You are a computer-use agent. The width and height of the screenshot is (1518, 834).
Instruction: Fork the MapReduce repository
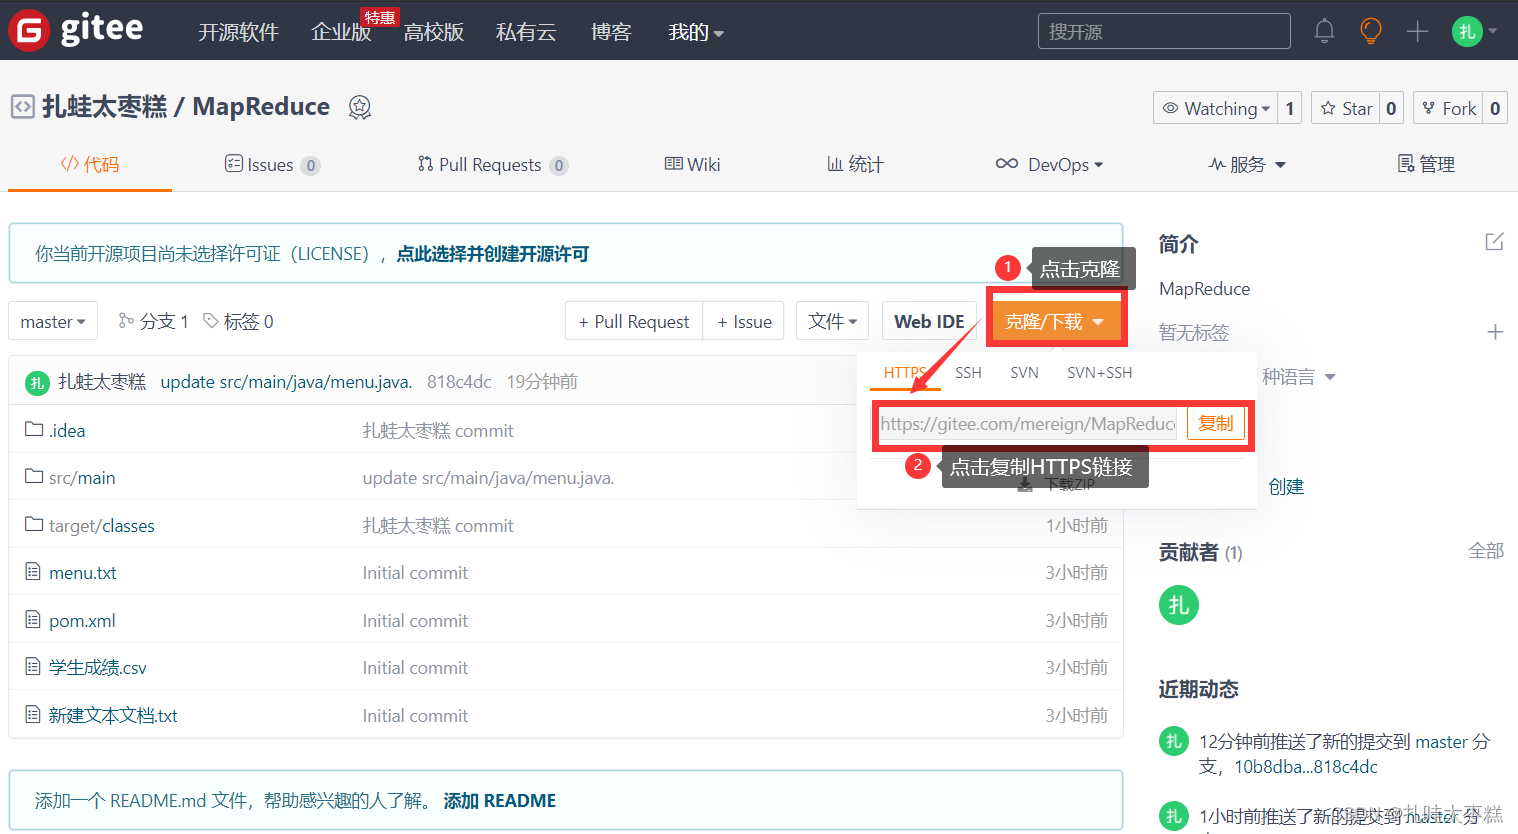[1447, 107]
